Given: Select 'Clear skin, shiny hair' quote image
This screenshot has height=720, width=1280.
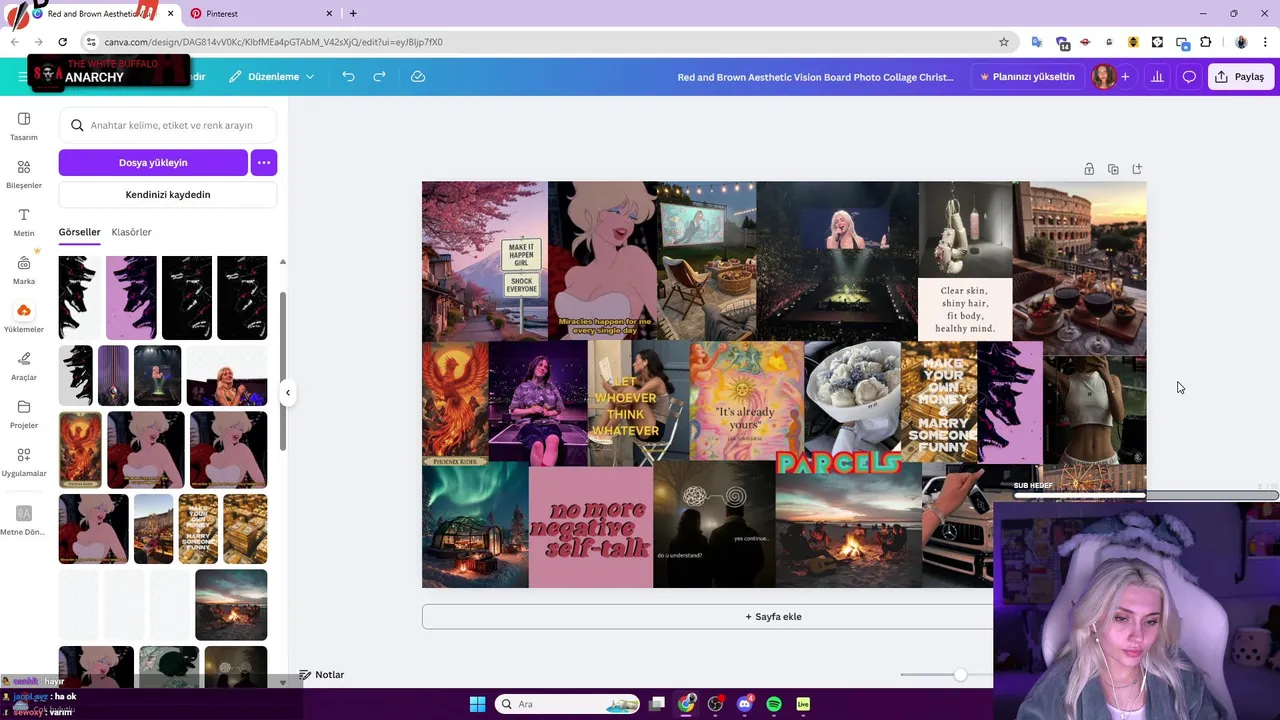Looking at the screenshot, I should click(x=965, y=309).
